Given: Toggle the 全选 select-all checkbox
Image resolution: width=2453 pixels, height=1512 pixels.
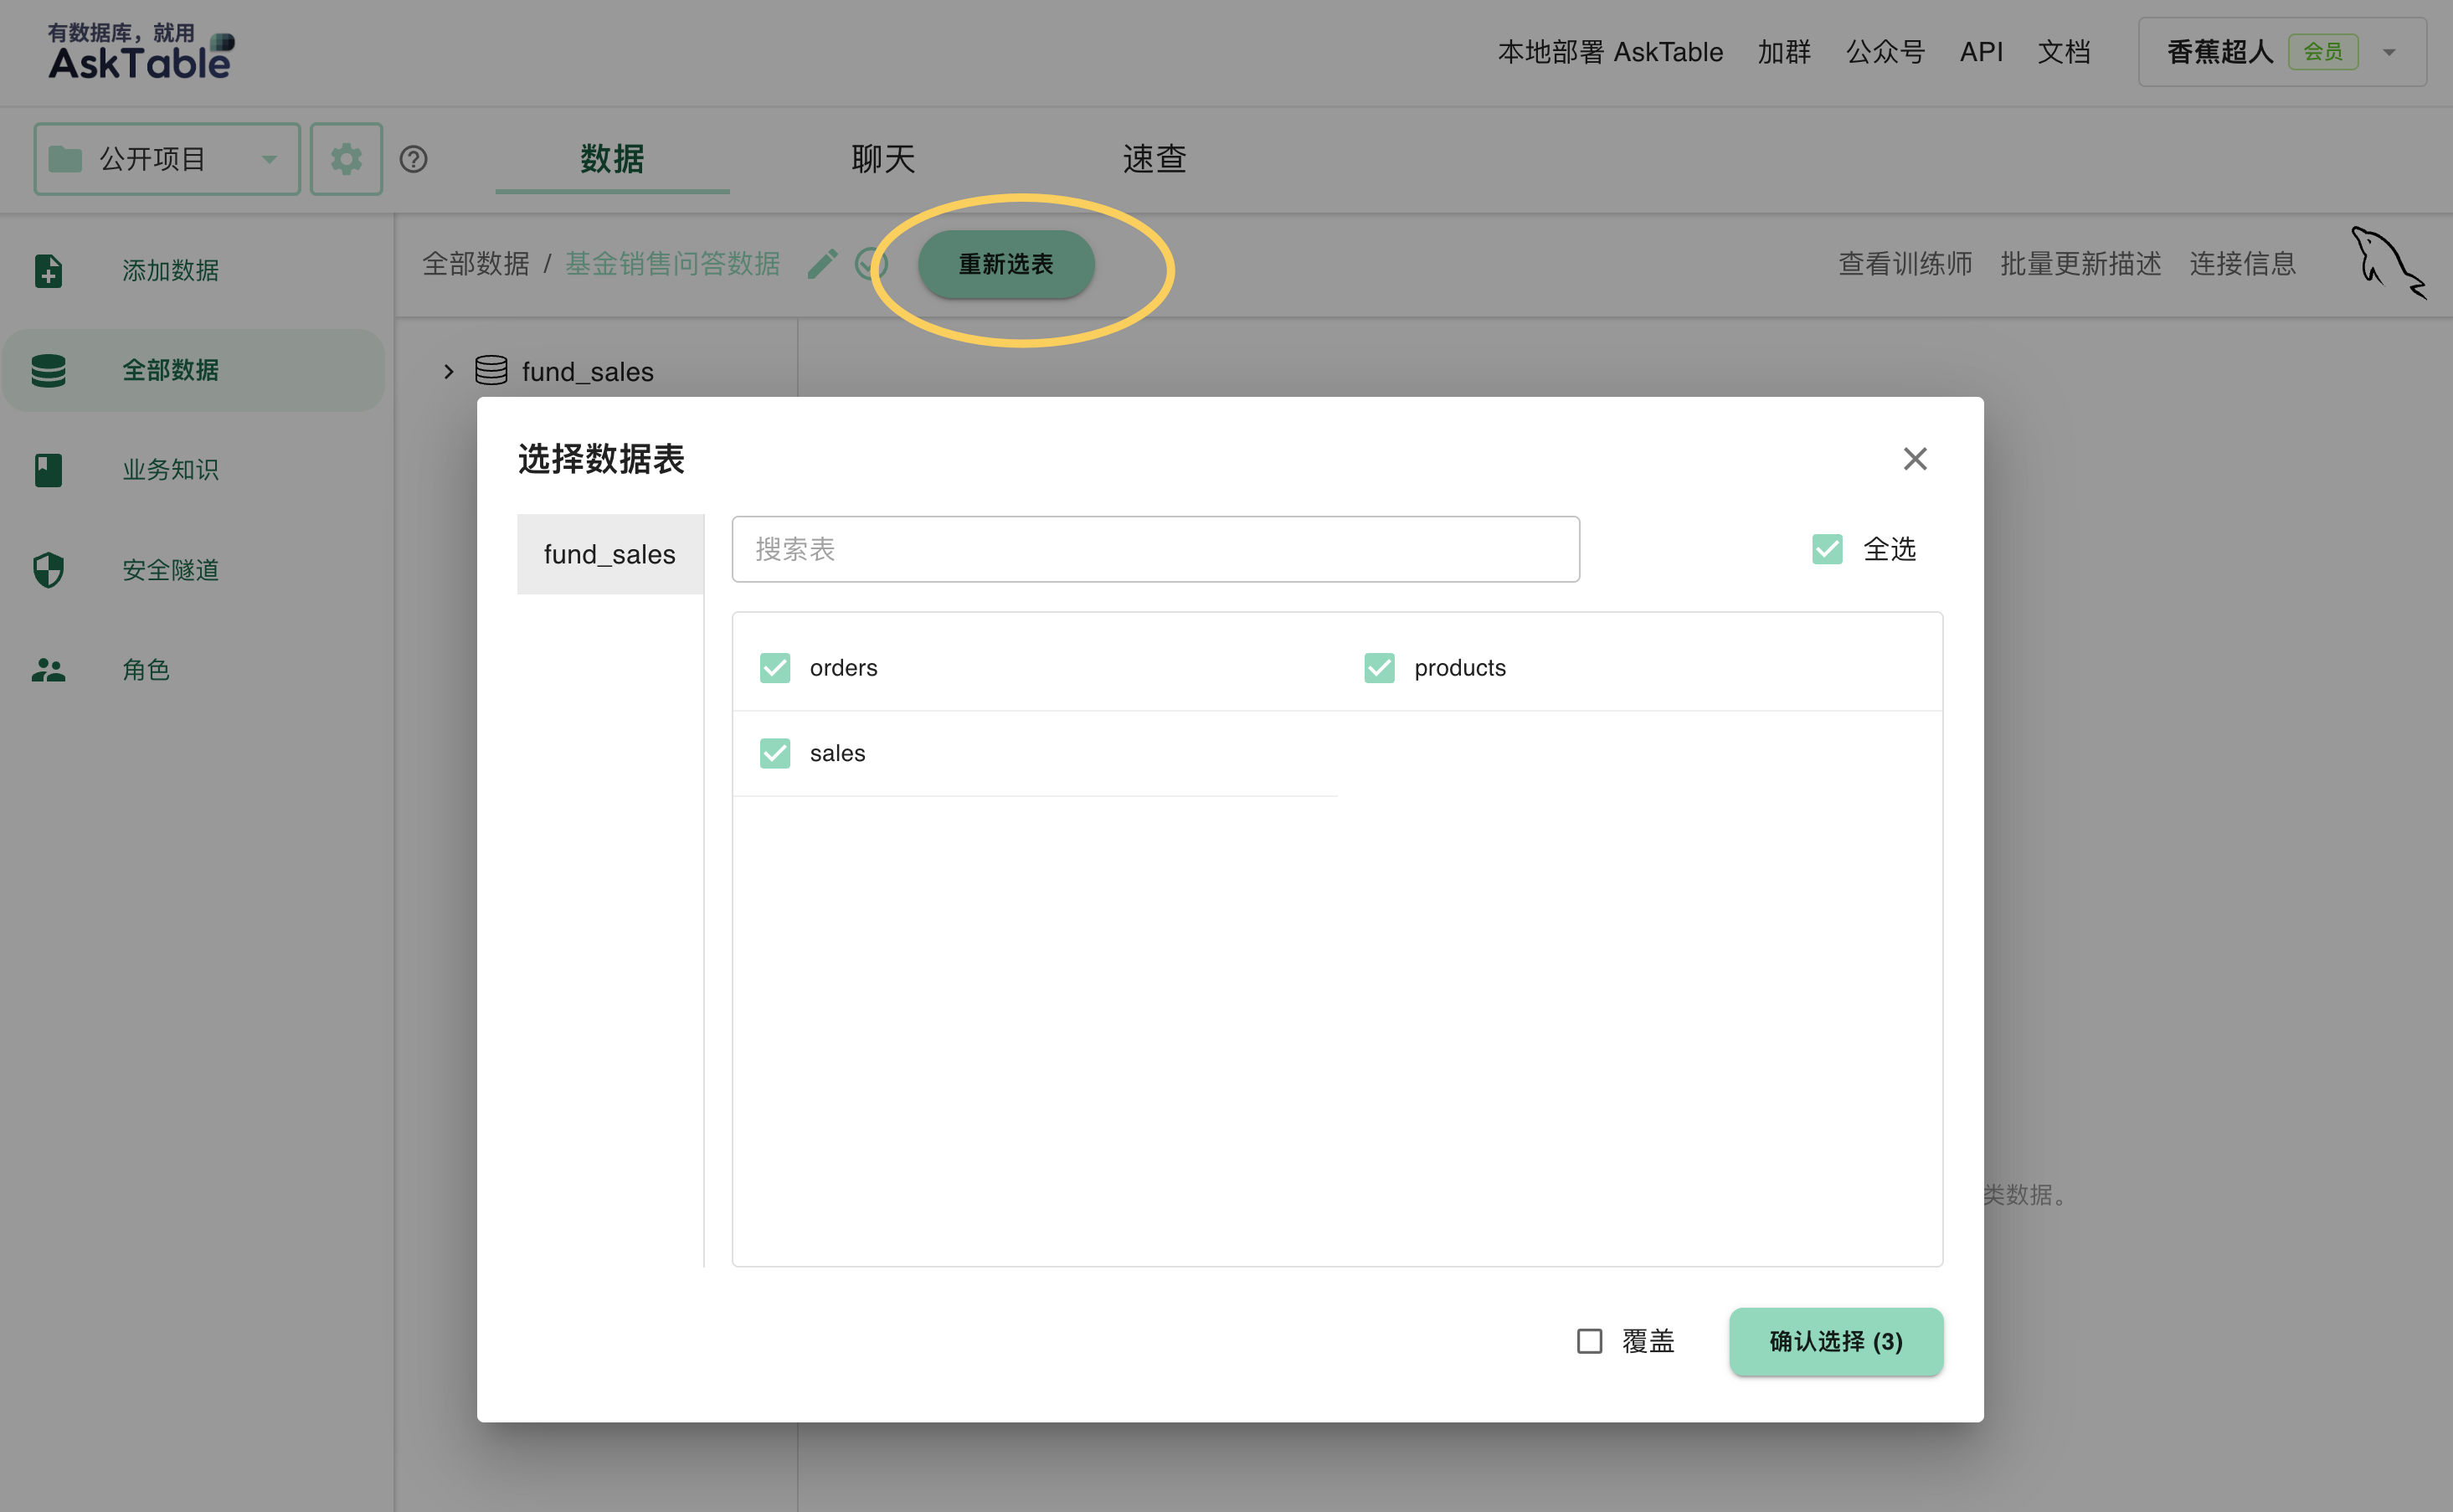Looking at the screenshot, I should tap(1827, 548).
